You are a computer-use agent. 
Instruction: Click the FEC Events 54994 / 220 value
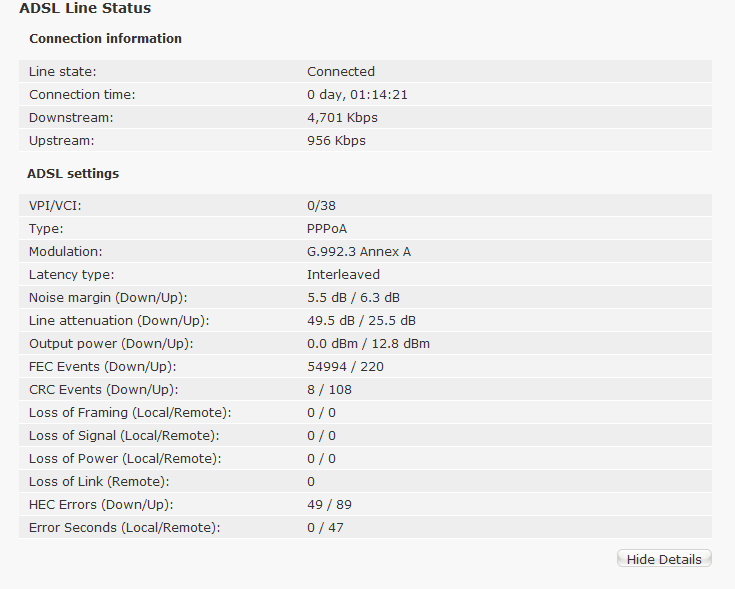(x=345, y=366)
